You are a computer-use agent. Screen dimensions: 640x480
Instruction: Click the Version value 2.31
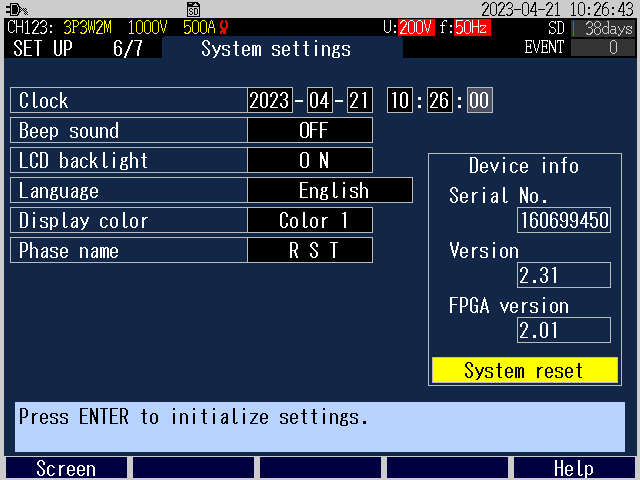coord(564,275)
